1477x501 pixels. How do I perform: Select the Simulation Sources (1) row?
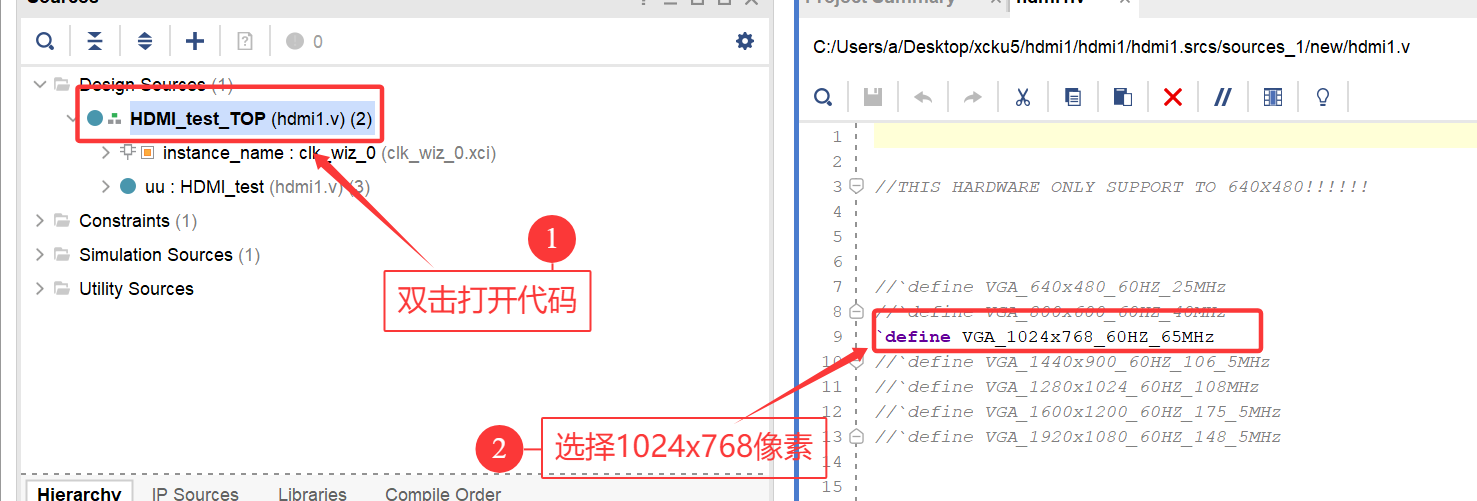(169, 254)
